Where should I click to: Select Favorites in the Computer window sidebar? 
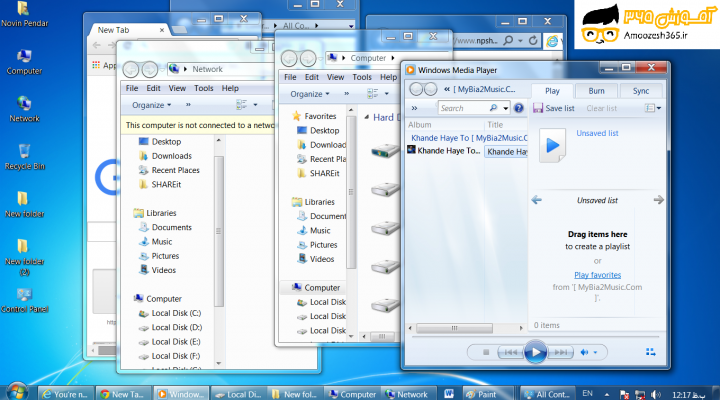[320, 116]
